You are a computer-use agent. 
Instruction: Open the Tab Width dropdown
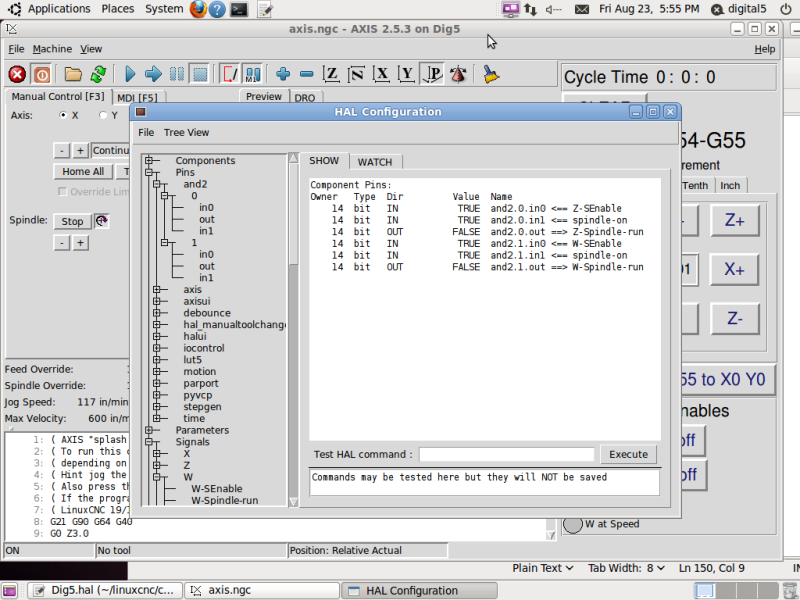point(626,568)
